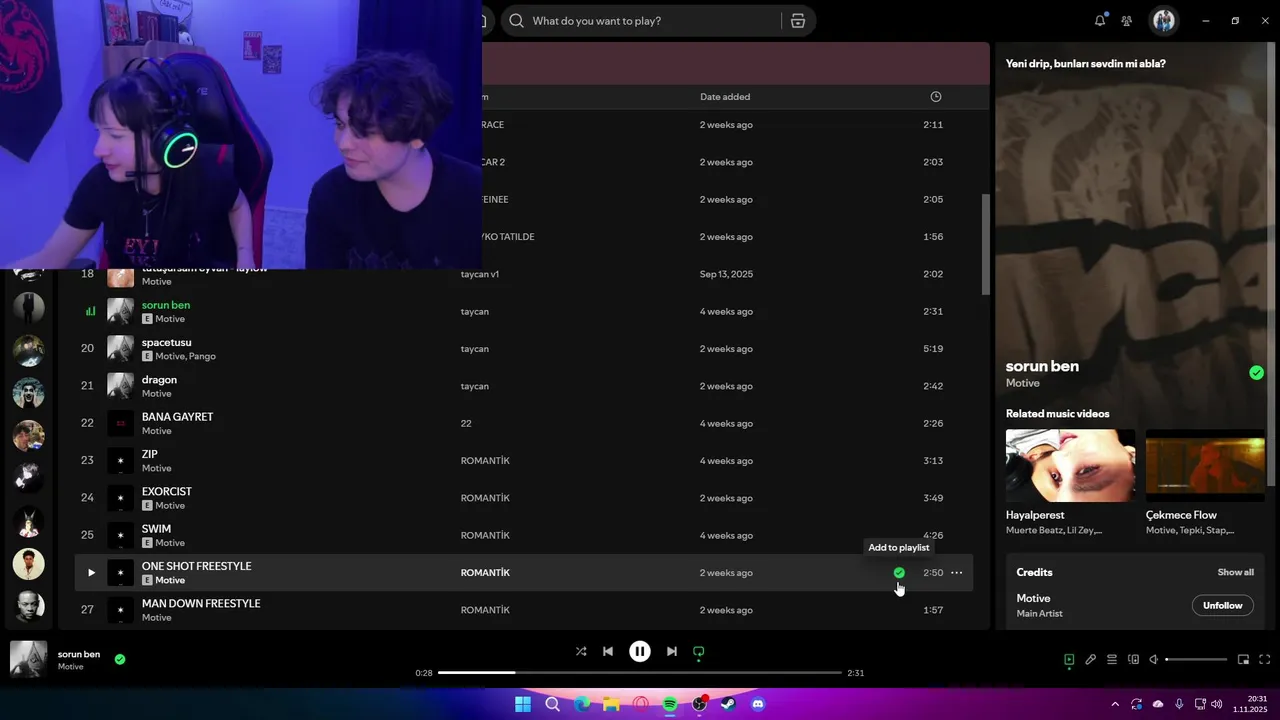Screen dimensions: 1280x720
Task: Click the duration clock column icon
Action: tap(936, 97)
